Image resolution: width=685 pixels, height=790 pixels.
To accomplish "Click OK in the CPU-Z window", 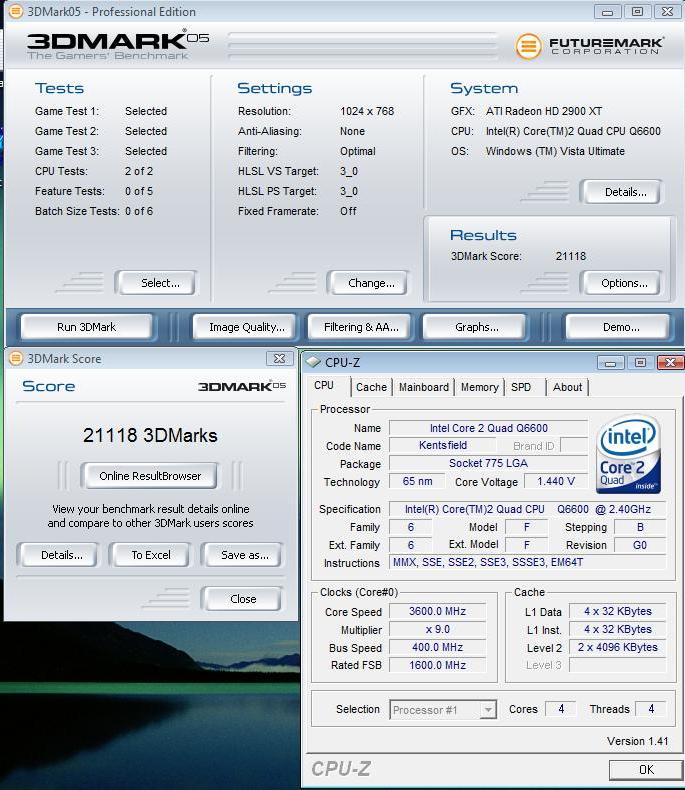I will [646, 770].
